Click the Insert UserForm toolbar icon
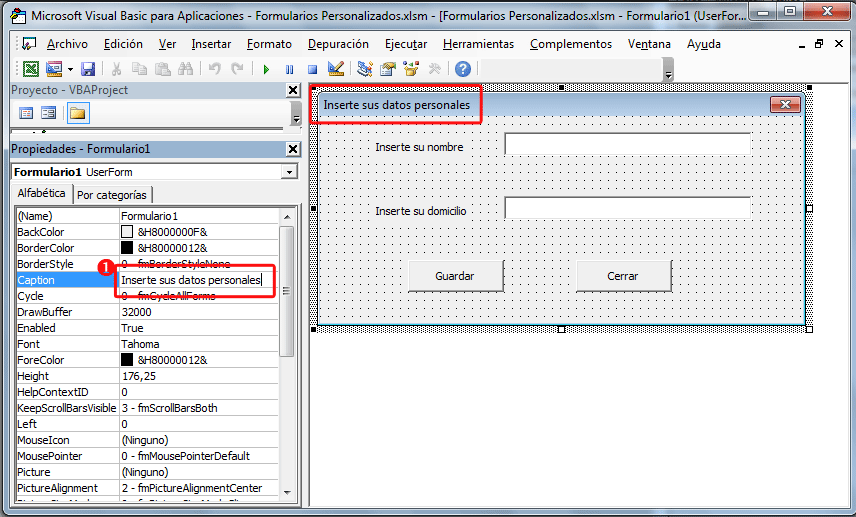 tap(54, 69)
